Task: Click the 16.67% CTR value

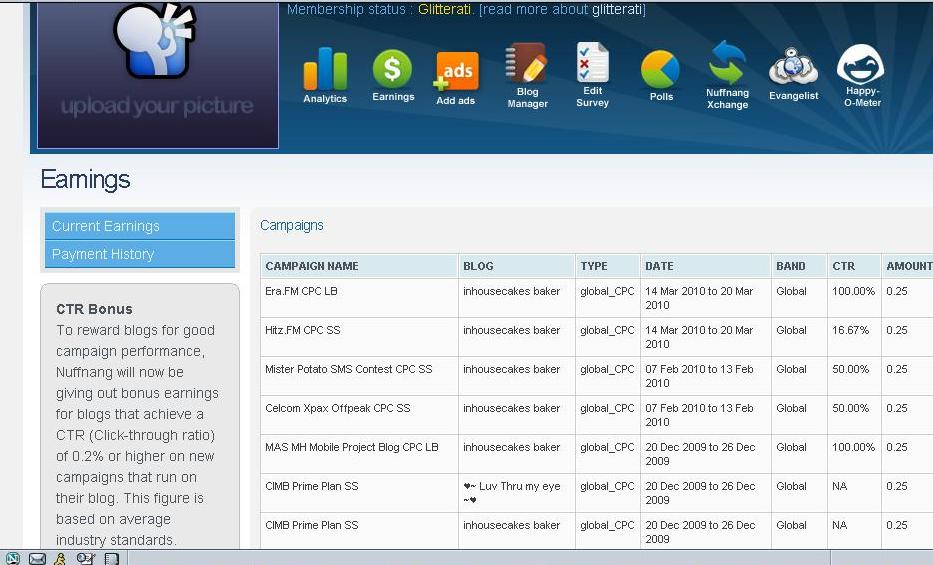Action: click(x=850, y=330)
